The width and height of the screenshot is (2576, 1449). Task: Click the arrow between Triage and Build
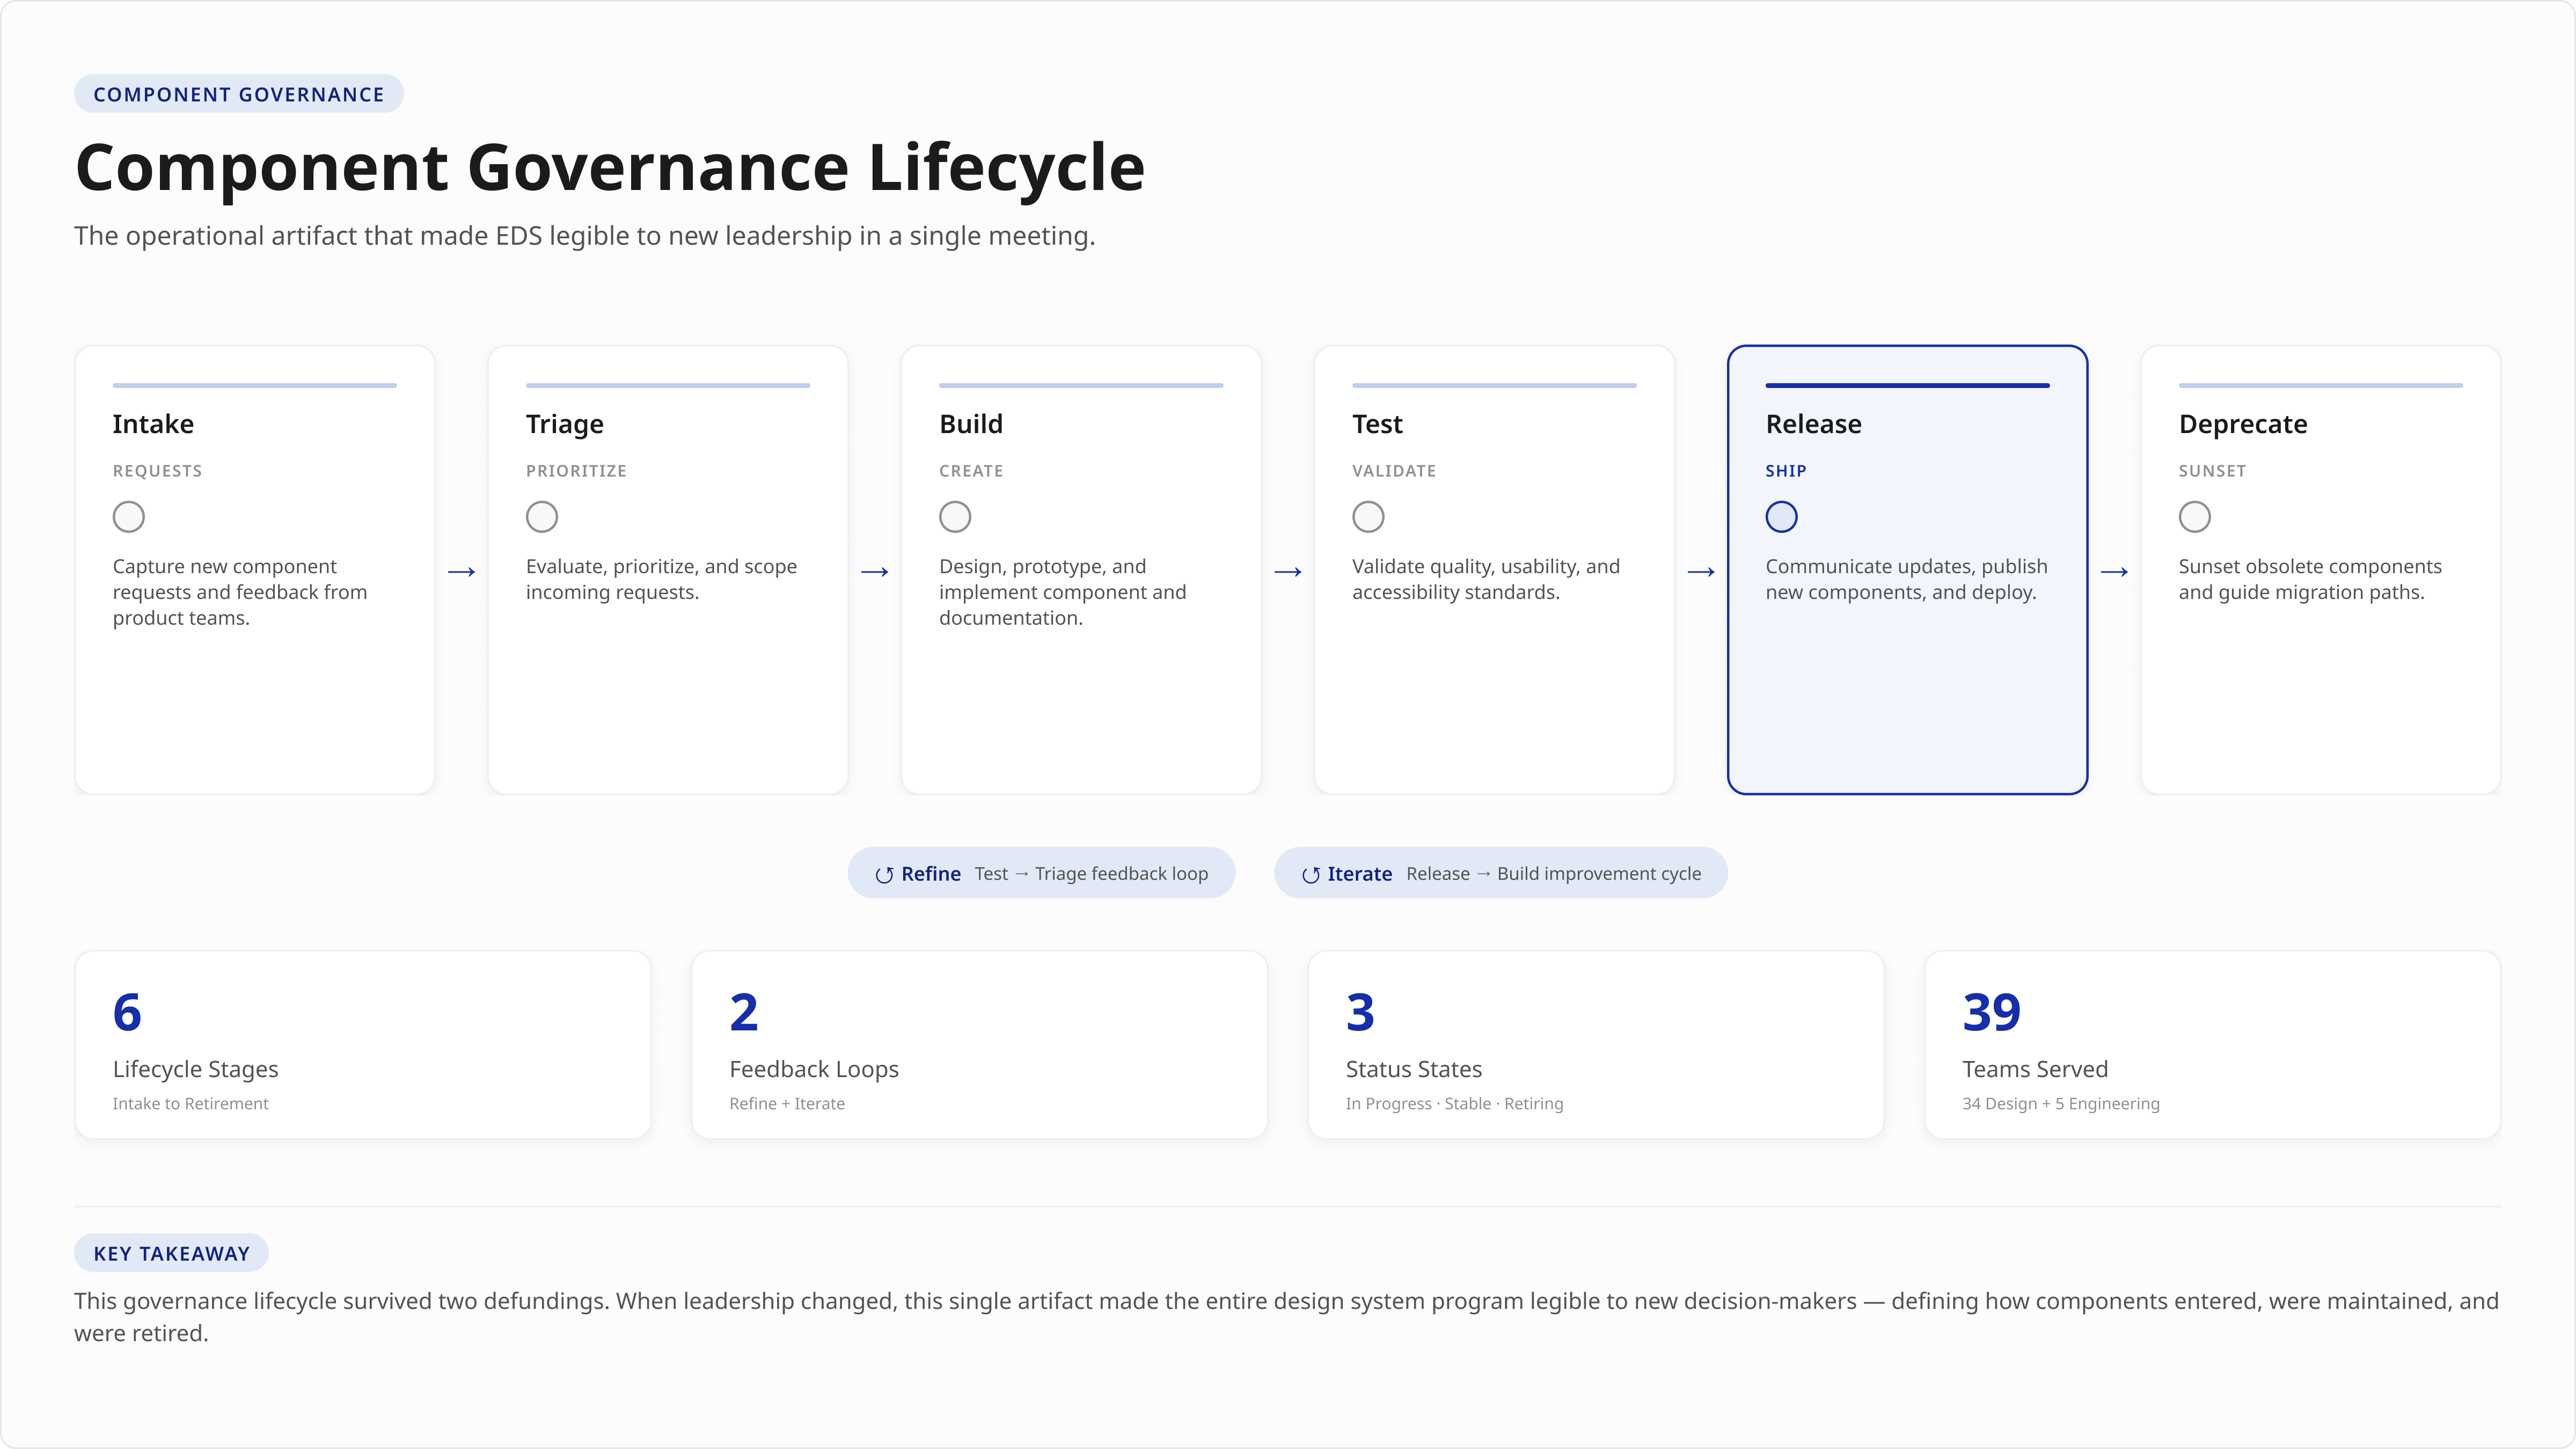pos(875,571)
